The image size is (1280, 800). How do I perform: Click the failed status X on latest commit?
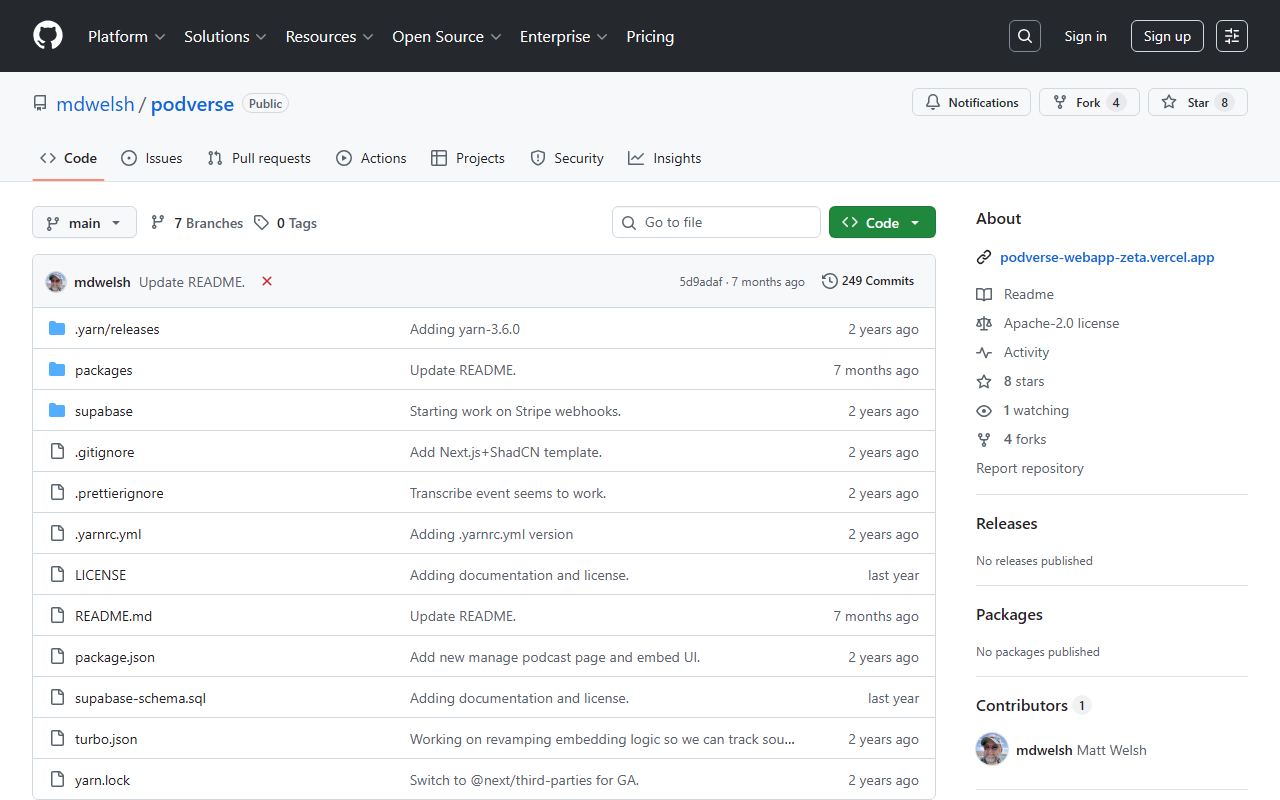coord(267,281)
